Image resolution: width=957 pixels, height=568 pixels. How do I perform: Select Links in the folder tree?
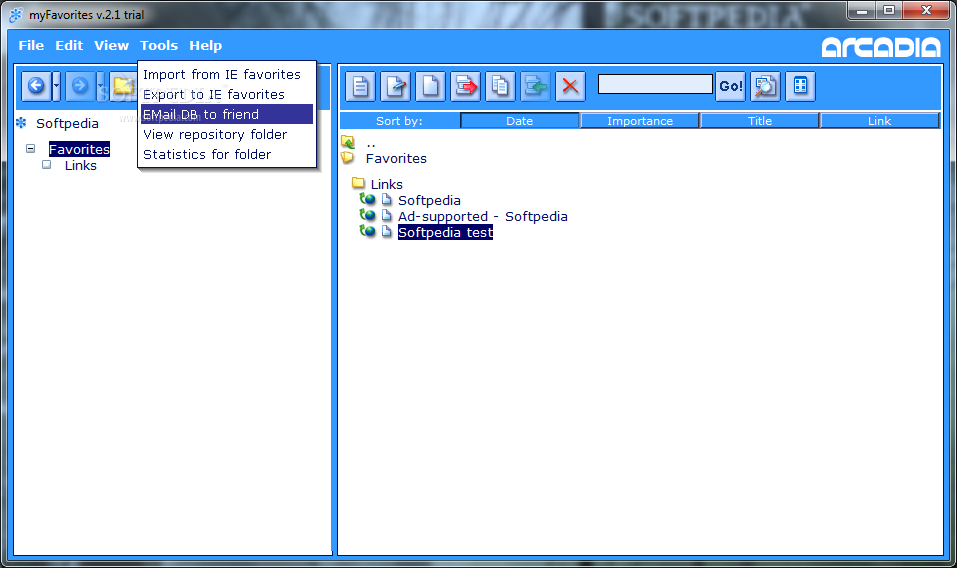click(81, 165)
